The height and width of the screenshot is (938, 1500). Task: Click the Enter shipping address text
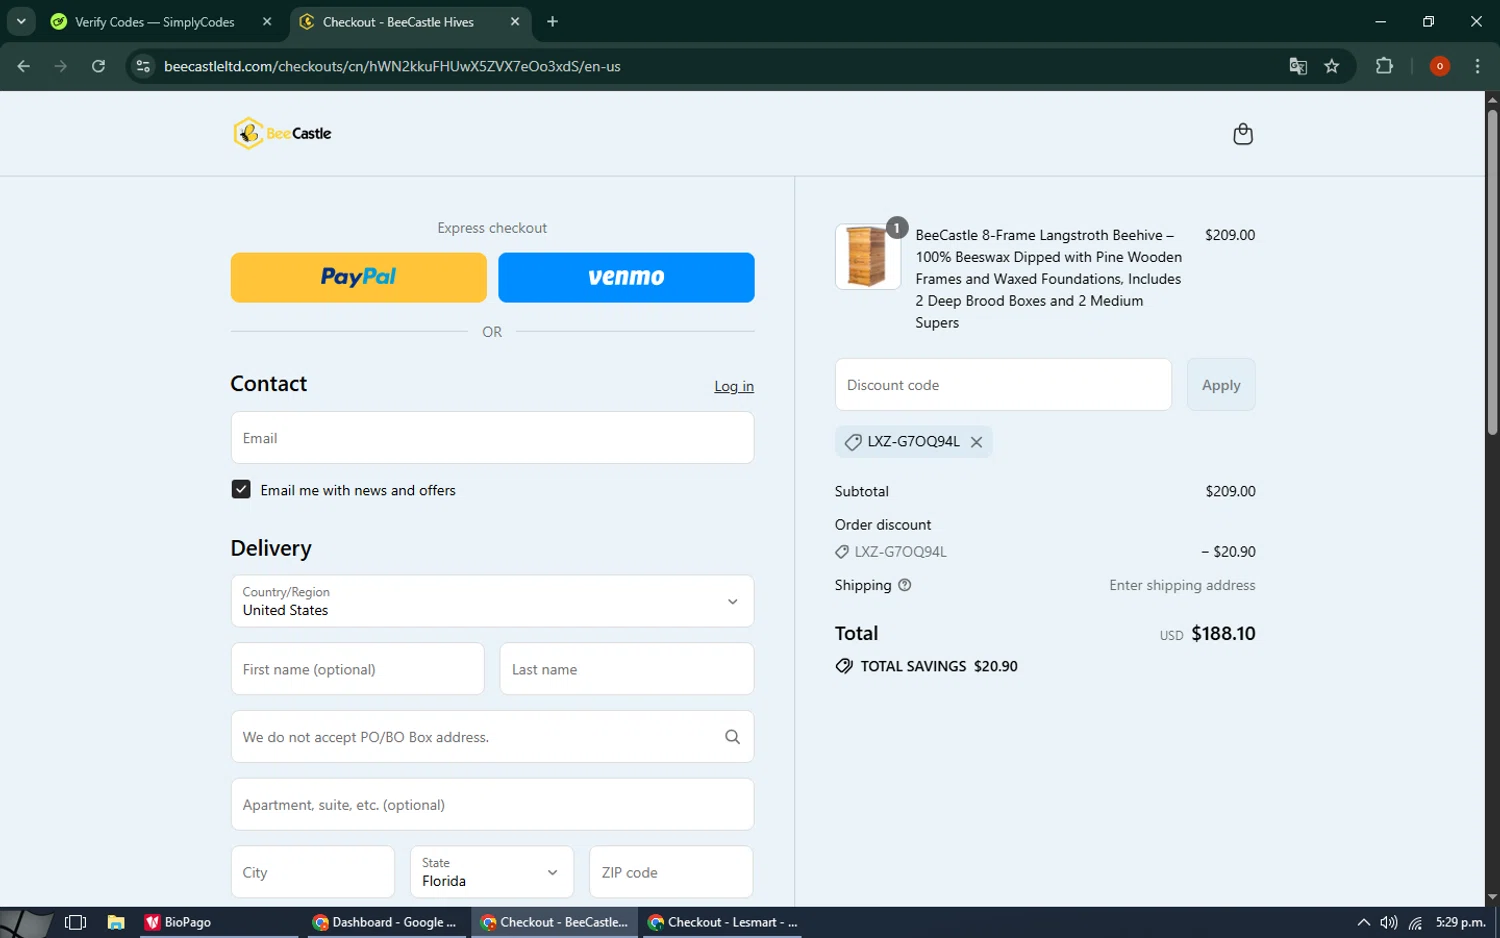point(1182,585)
